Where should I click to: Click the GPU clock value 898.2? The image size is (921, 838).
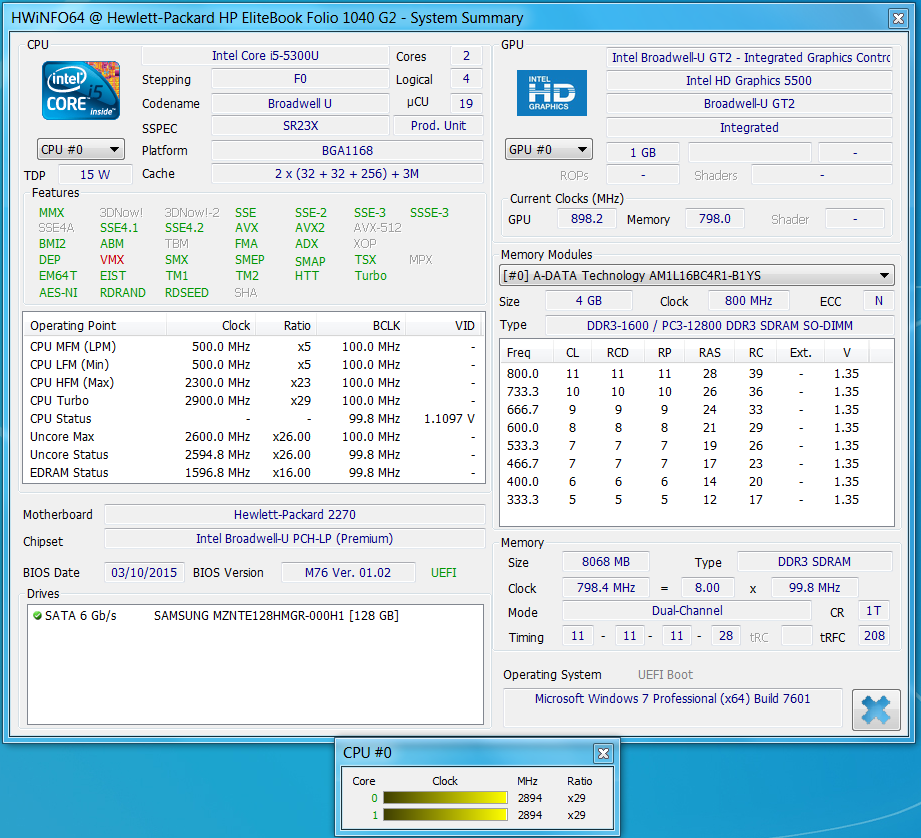coord(587,218)
